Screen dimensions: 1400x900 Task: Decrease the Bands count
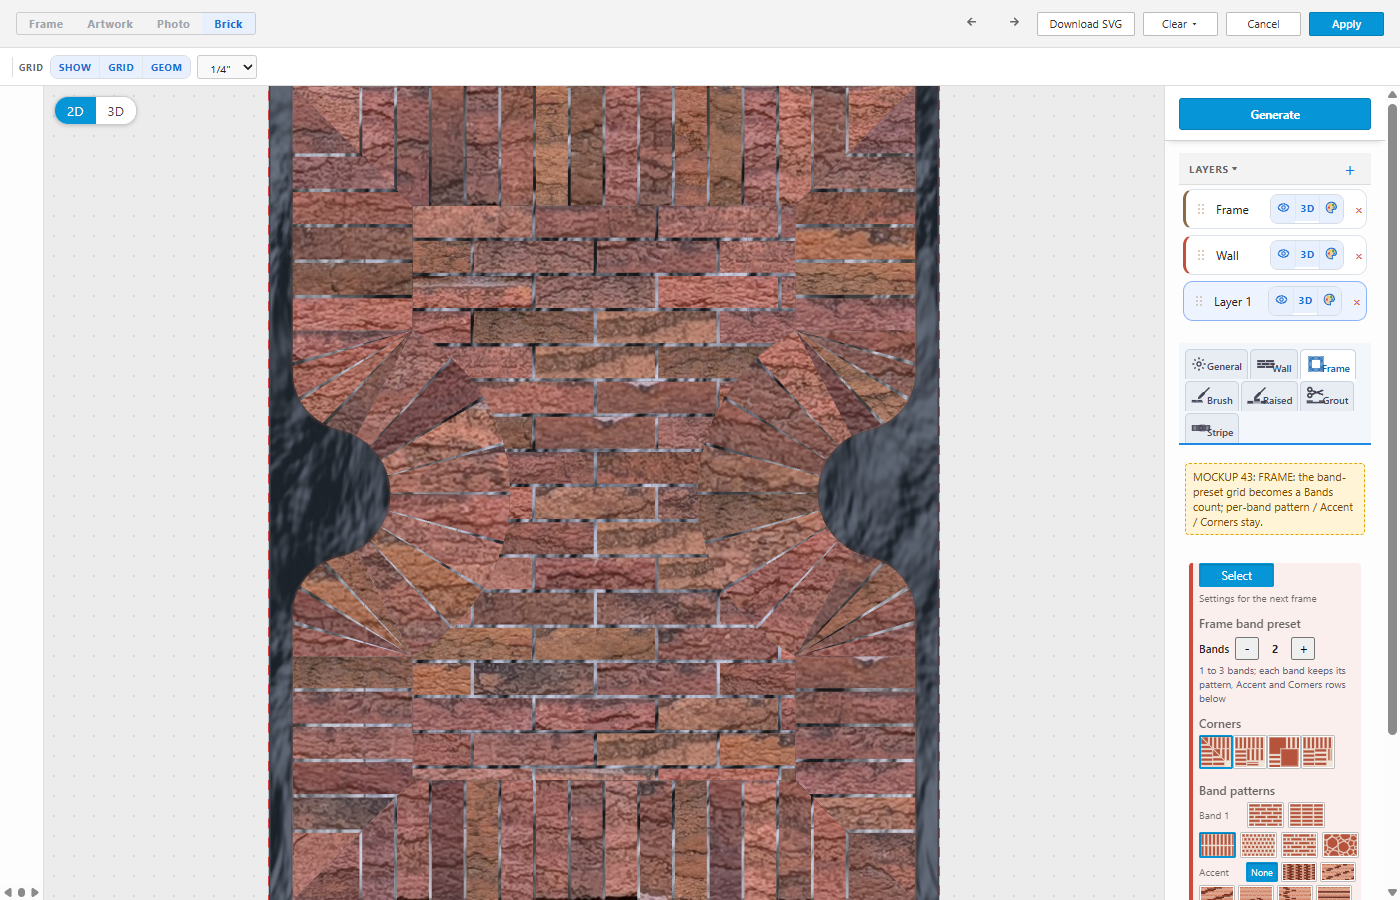pos(1247,649)
